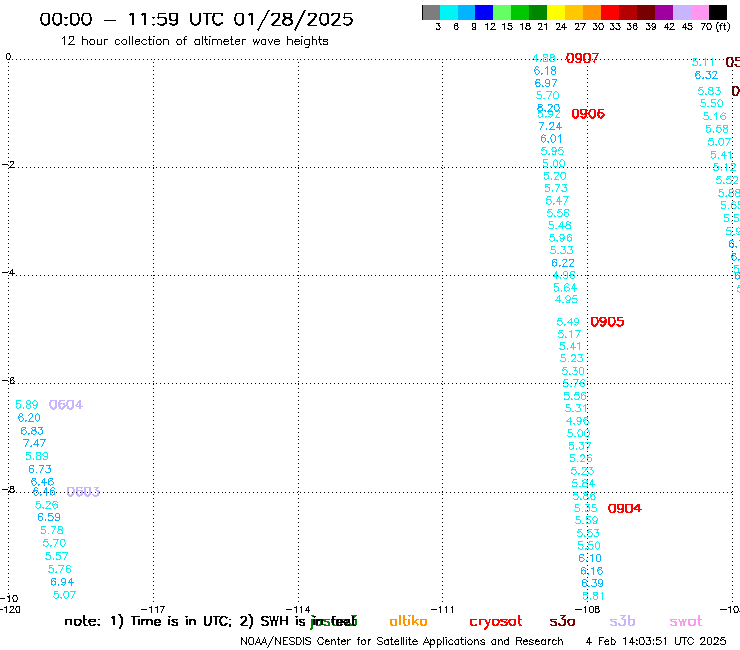The width and height of the screenshot is (740, 650).
Task: Click the orange 30 ft legend swatch
Action: point(591,13)
